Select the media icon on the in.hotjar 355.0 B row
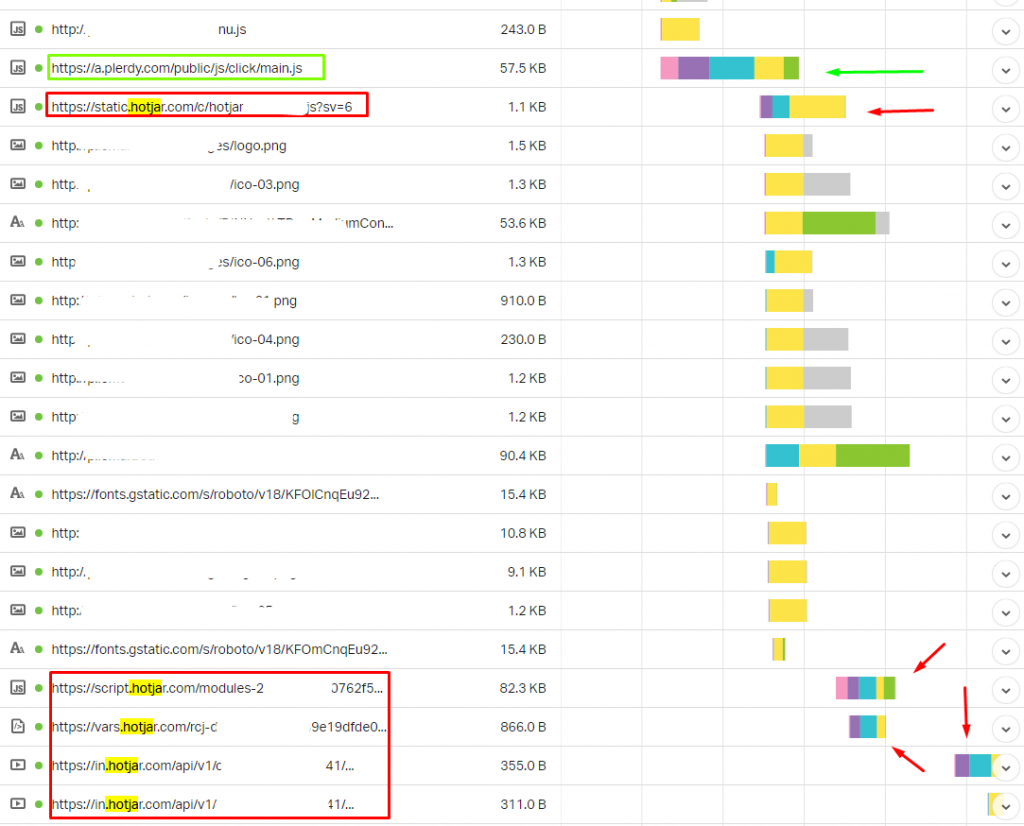Screen dimensions: 1024x826 pyautogui.click(x=18, y=765)
